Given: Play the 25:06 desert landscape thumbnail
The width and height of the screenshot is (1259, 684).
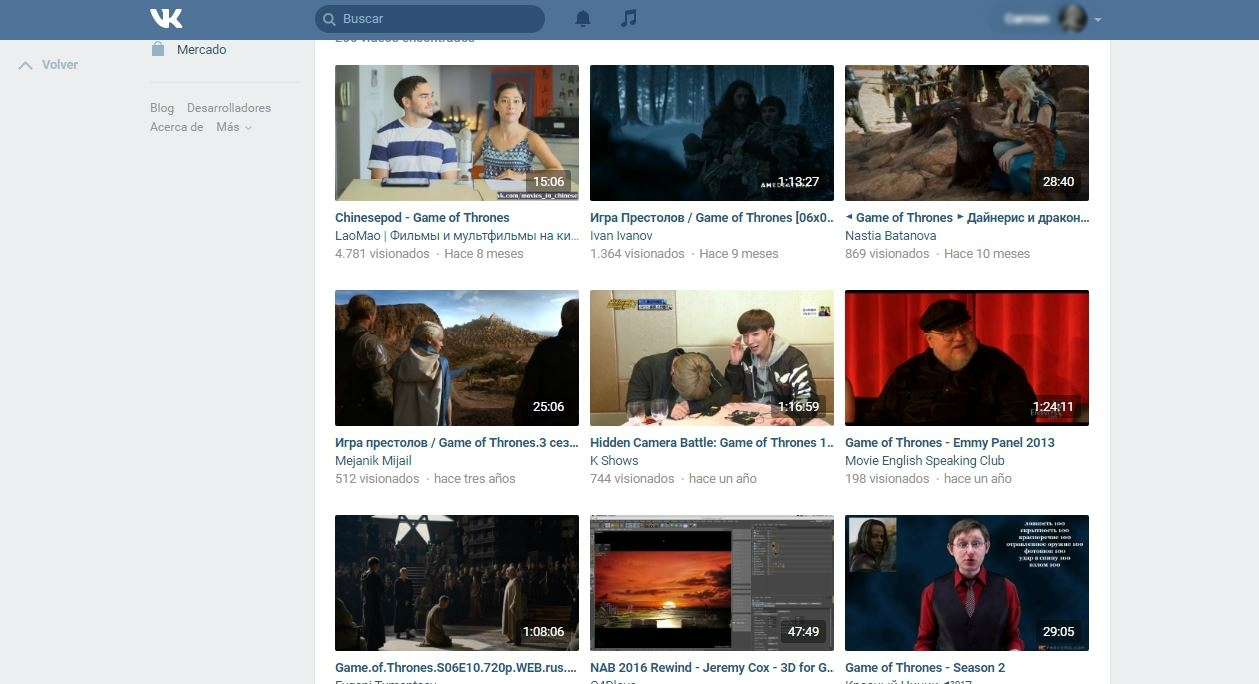Looking at the screenshot, I should tap(457, 358).
